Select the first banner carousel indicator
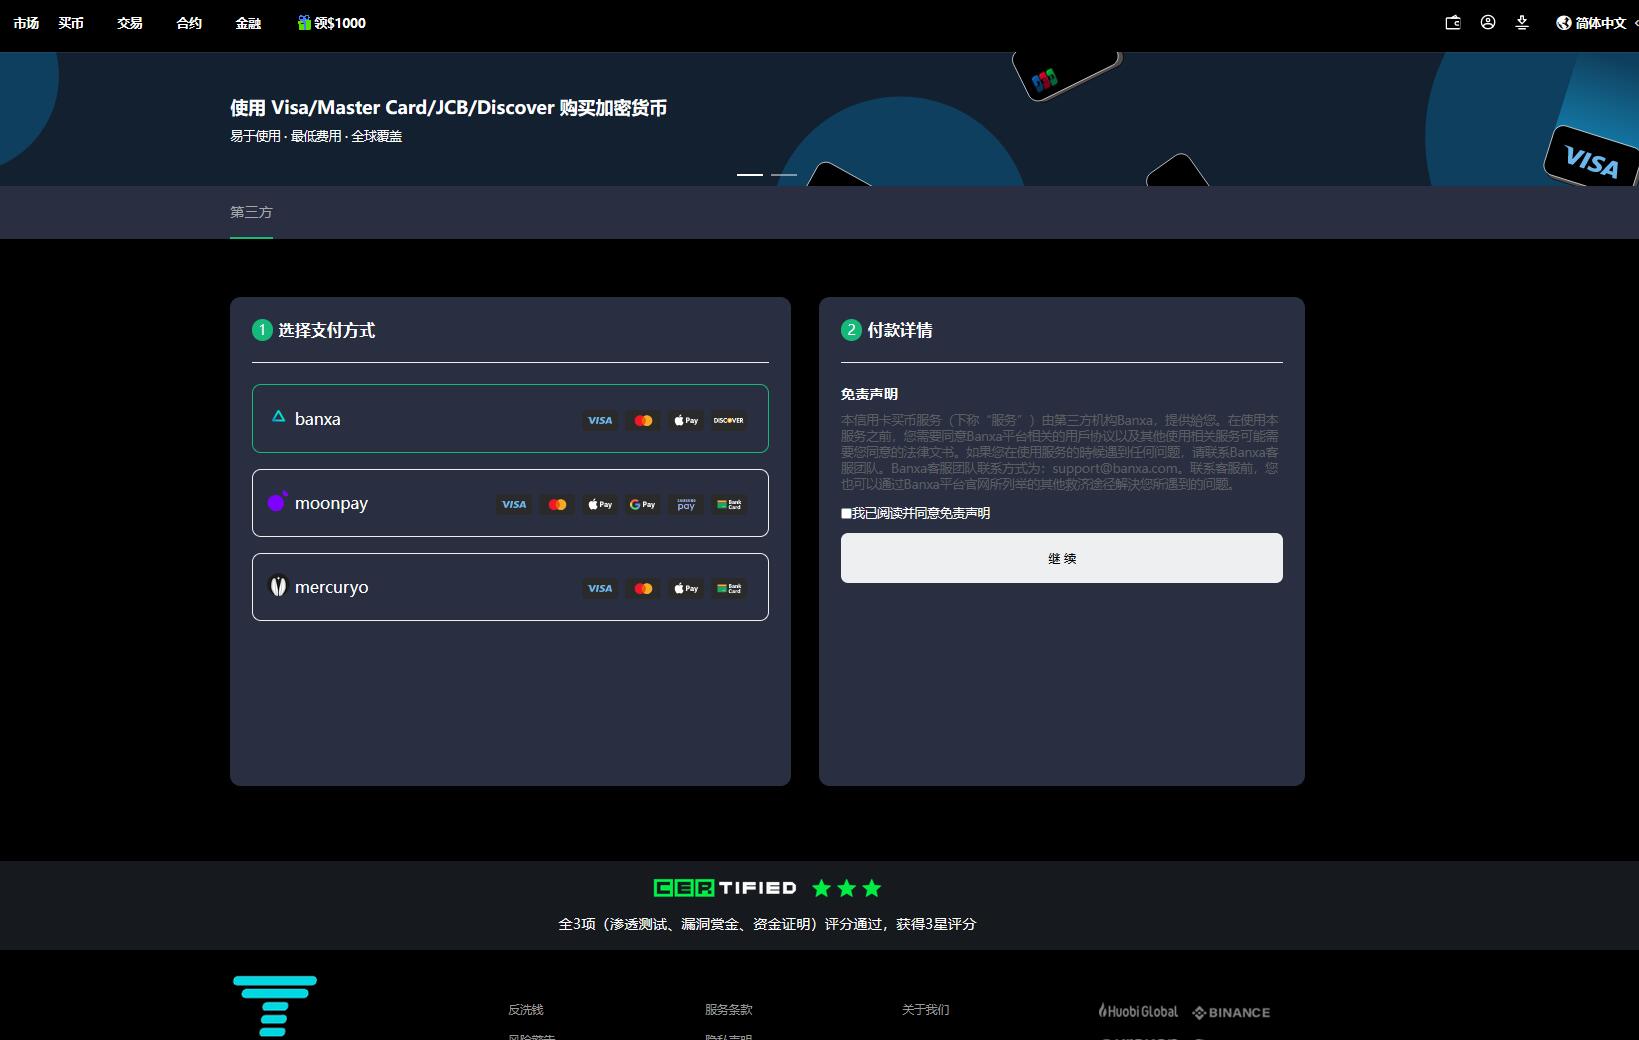The width and height of the screenshot is (1639, 1040). (750, 174)
